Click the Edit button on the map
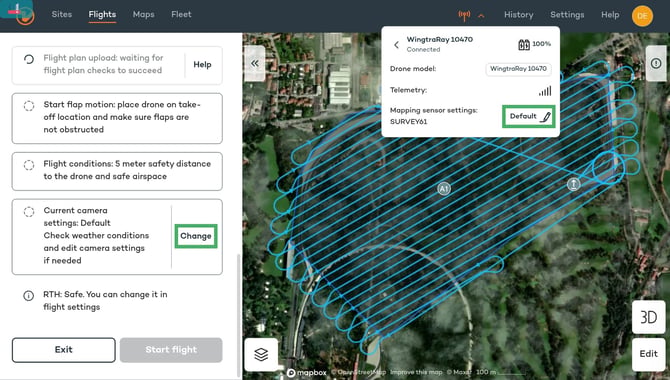Viewport: 670px width, 380px height. [x=648, y=354]
